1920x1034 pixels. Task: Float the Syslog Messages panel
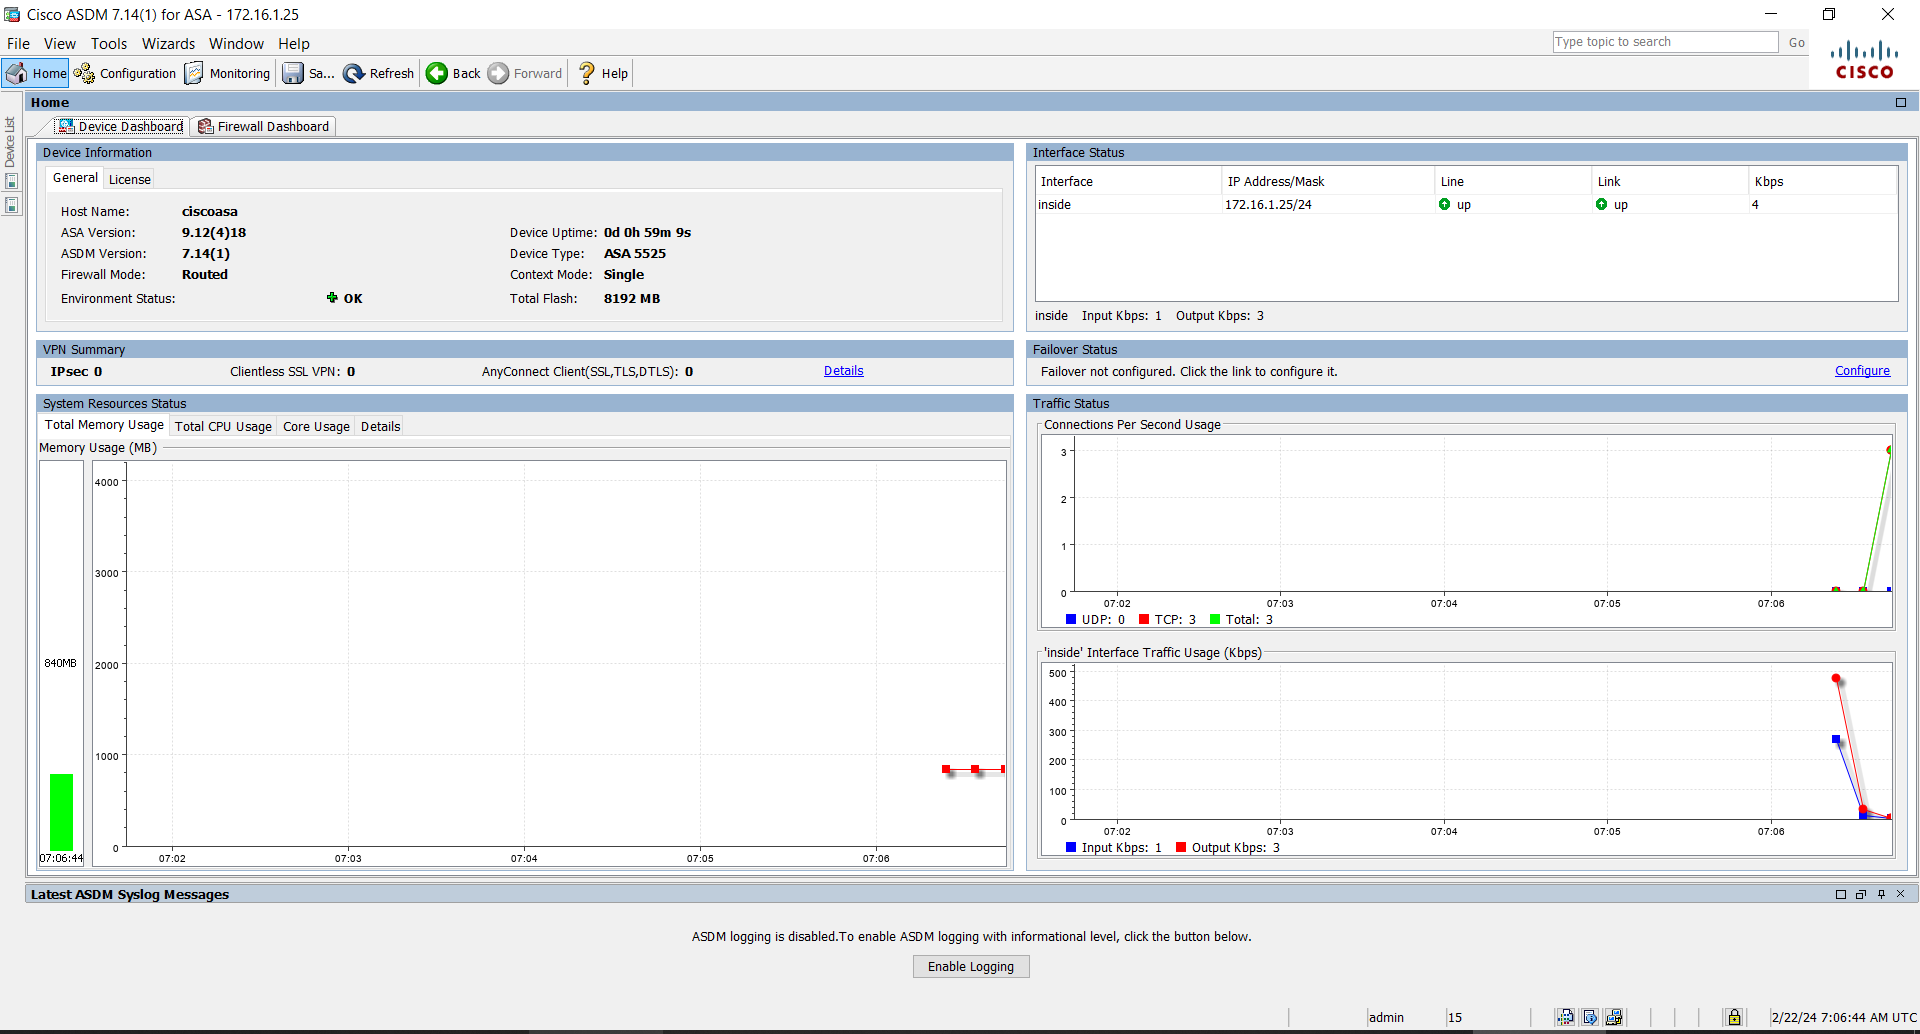click(1861, 894)
